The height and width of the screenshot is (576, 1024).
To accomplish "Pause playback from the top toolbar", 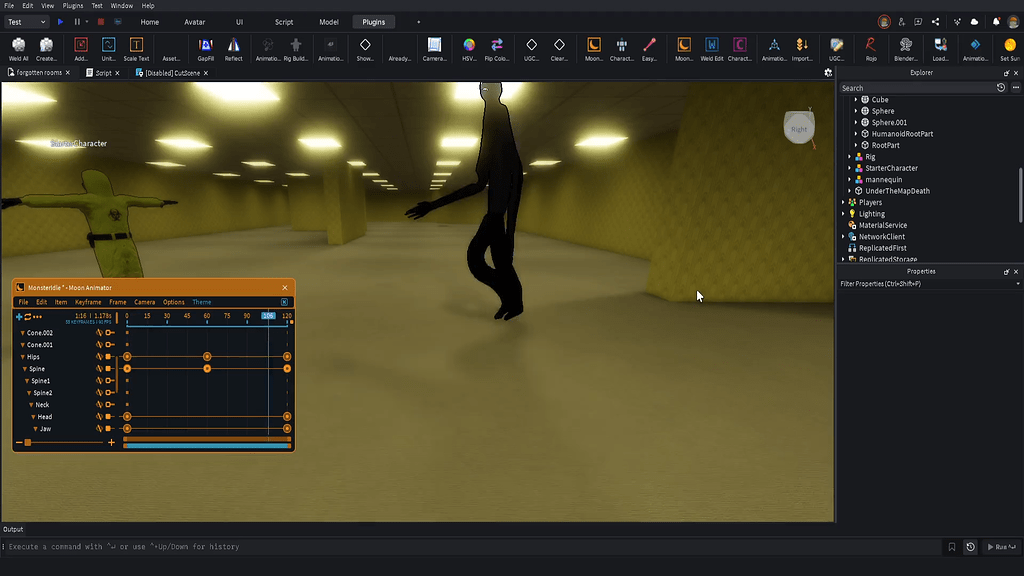I will pyautogui.click(x=76, y=21).
